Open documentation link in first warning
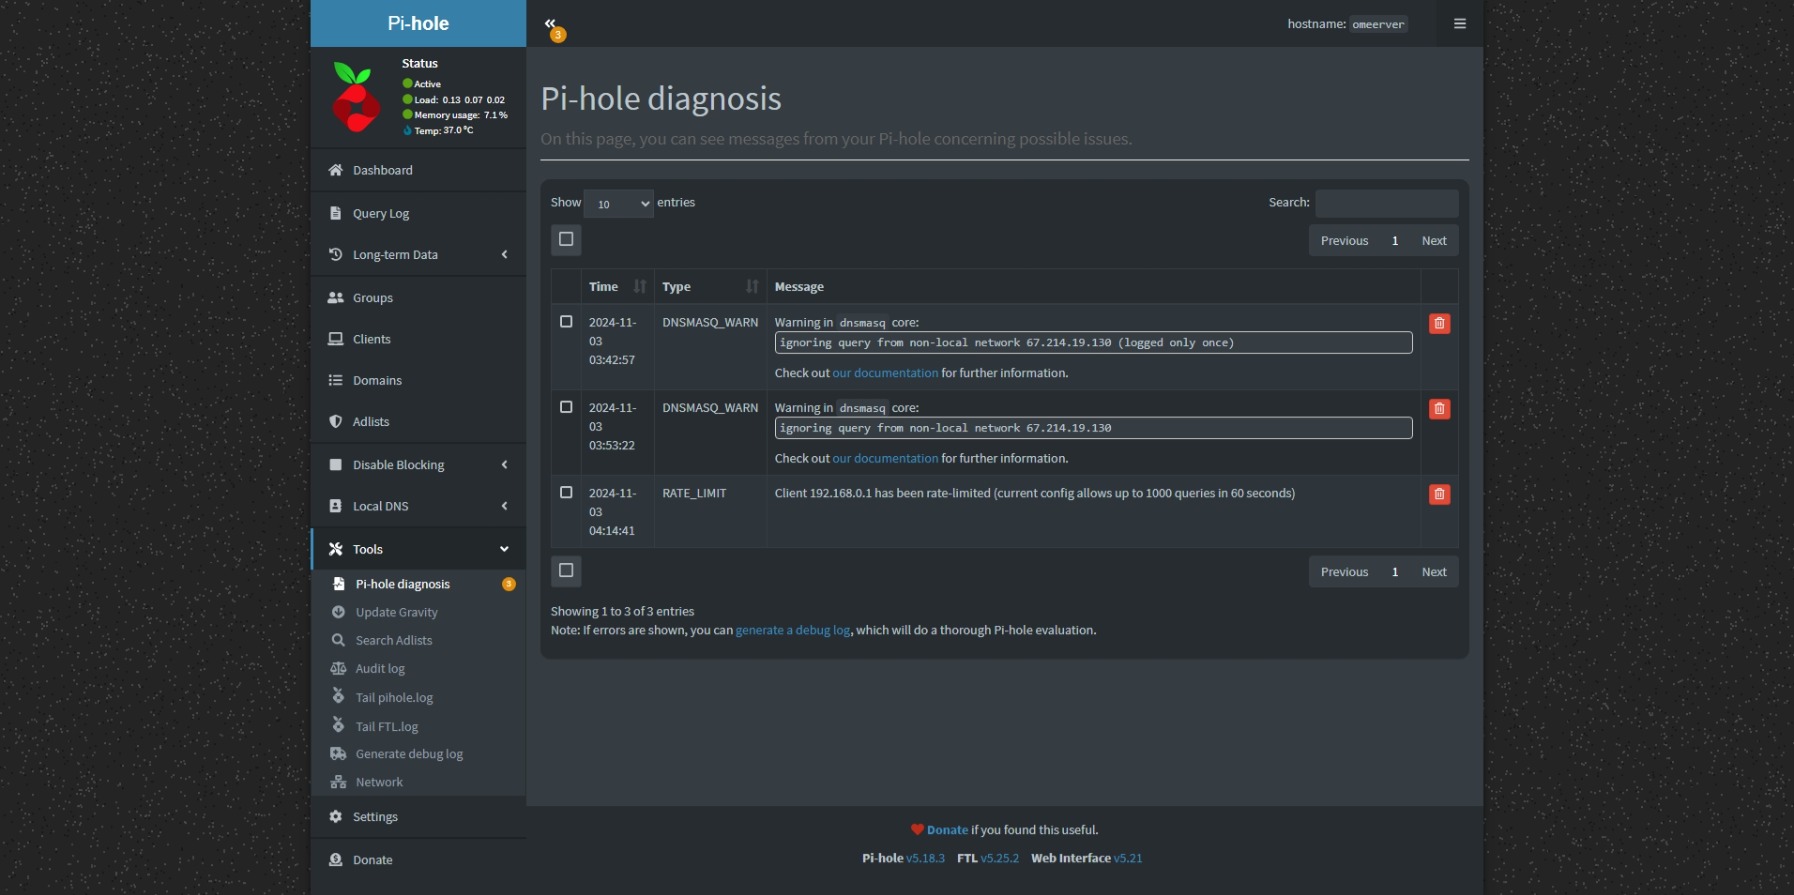 [885, 373]
